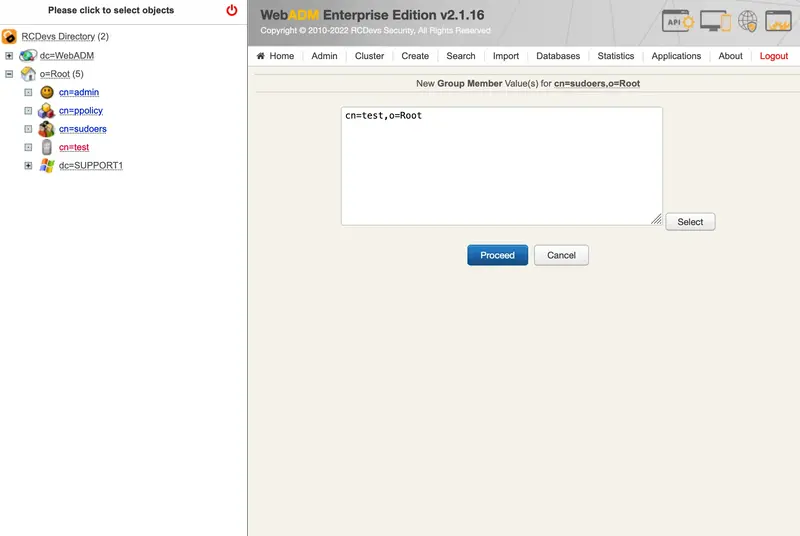The image size is (800, 536).
Task: Click the red Logout link
Action: (x=774, y=56)
